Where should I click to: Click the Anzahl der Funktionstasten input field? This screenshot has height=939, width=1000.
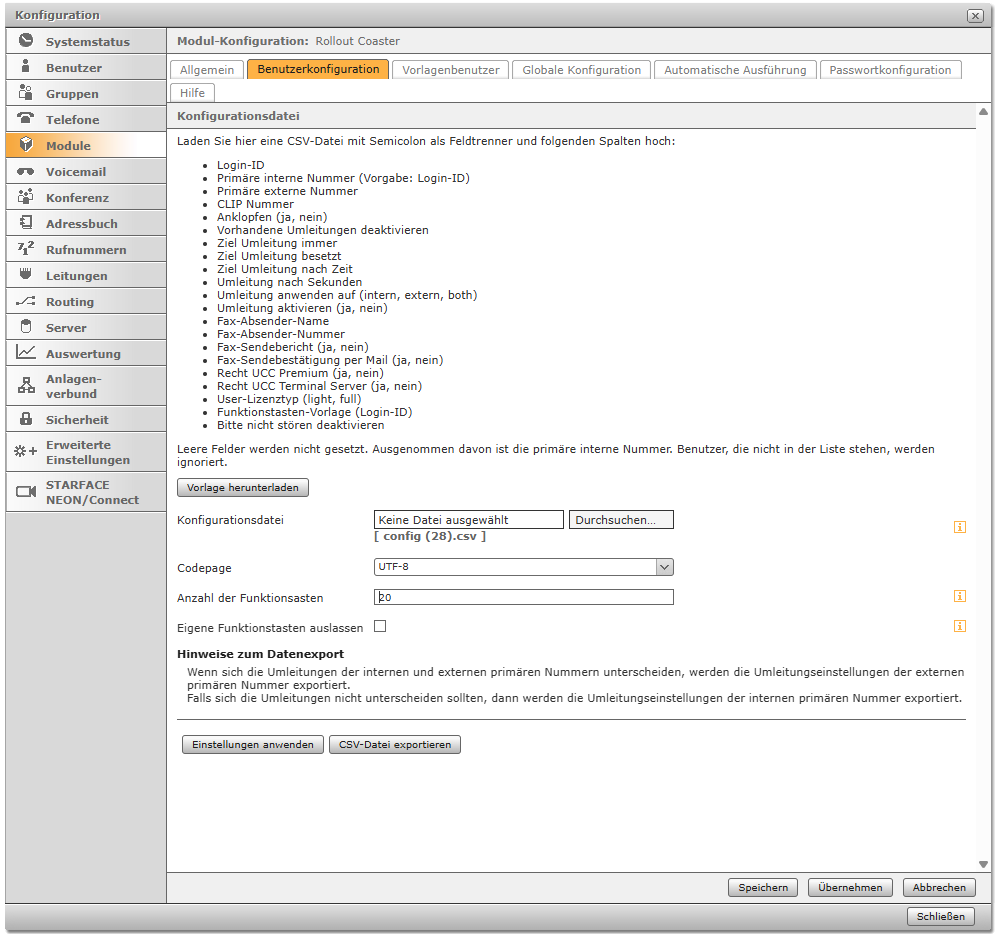(524, 597)
